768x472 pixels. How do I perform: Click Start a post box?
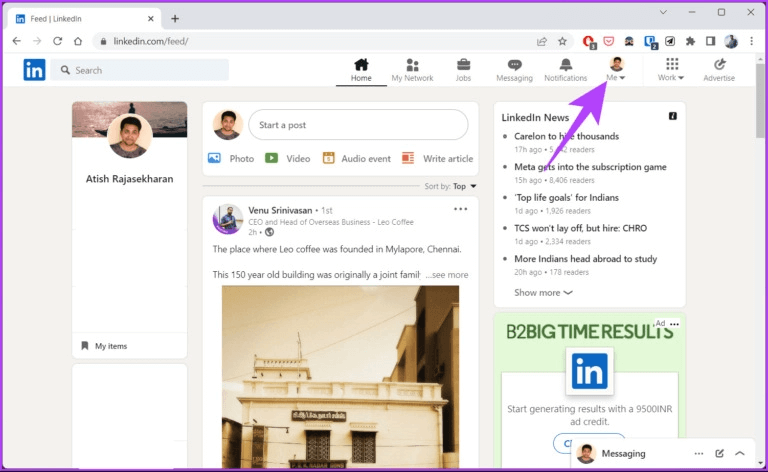(358, 125)
